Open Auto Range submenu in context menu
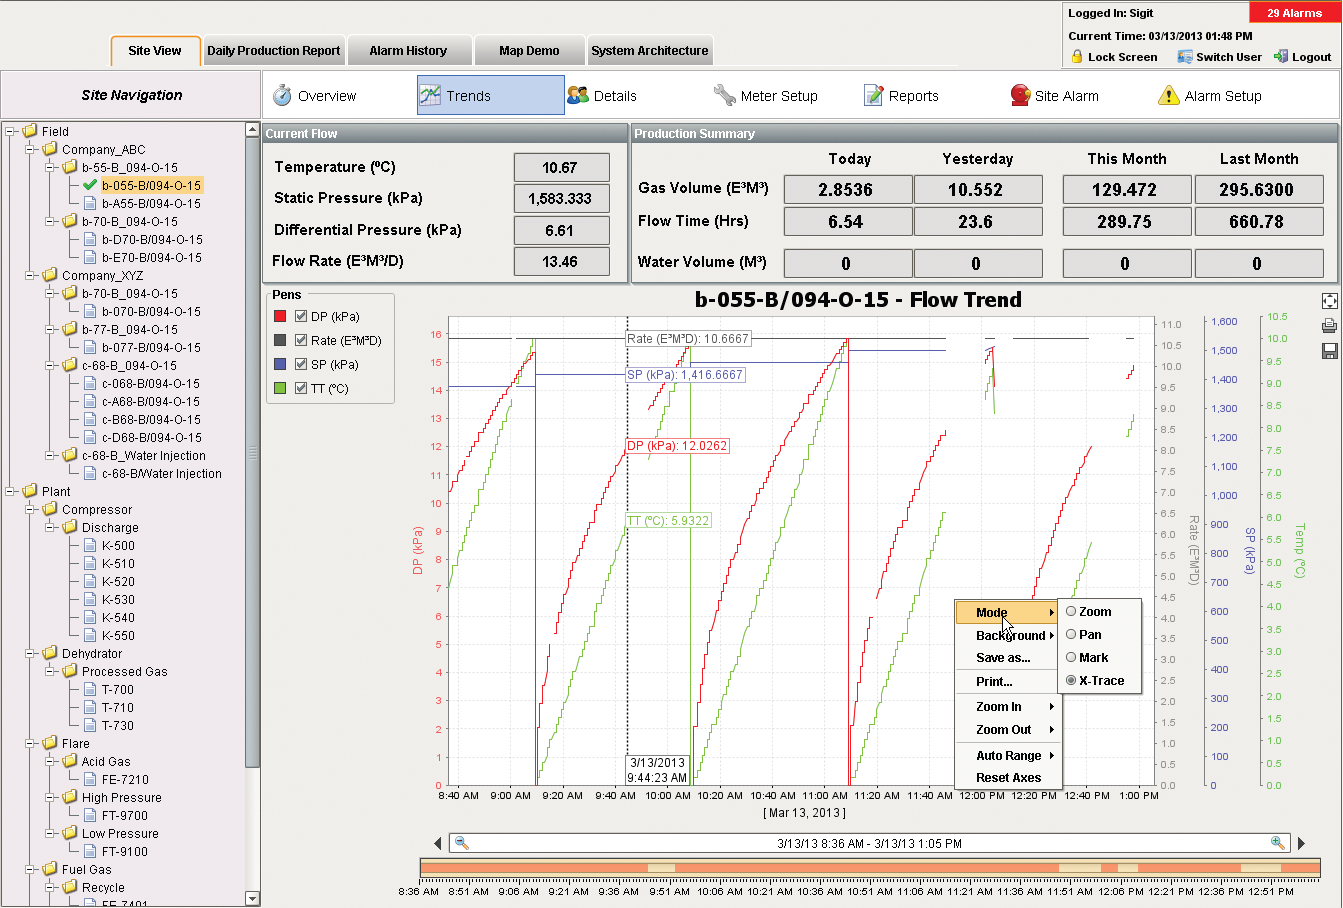 click(x=1008, y=755)
